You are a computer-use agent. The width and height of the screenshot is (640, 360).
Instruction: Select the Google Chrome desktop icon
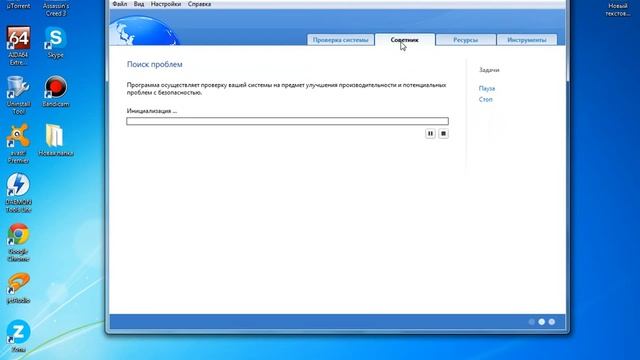coord(18,242)
